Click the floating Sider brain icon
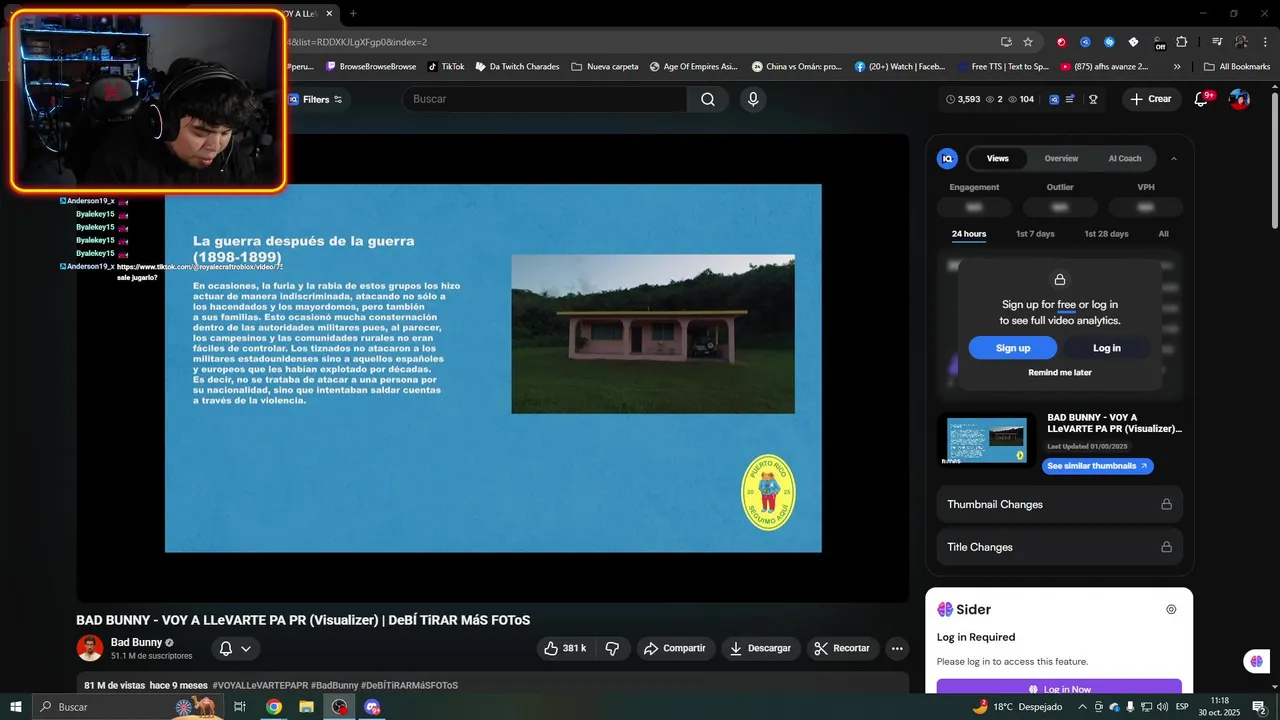The height and width of the screenshot is (720, 1280). [x=1256, y=661]
